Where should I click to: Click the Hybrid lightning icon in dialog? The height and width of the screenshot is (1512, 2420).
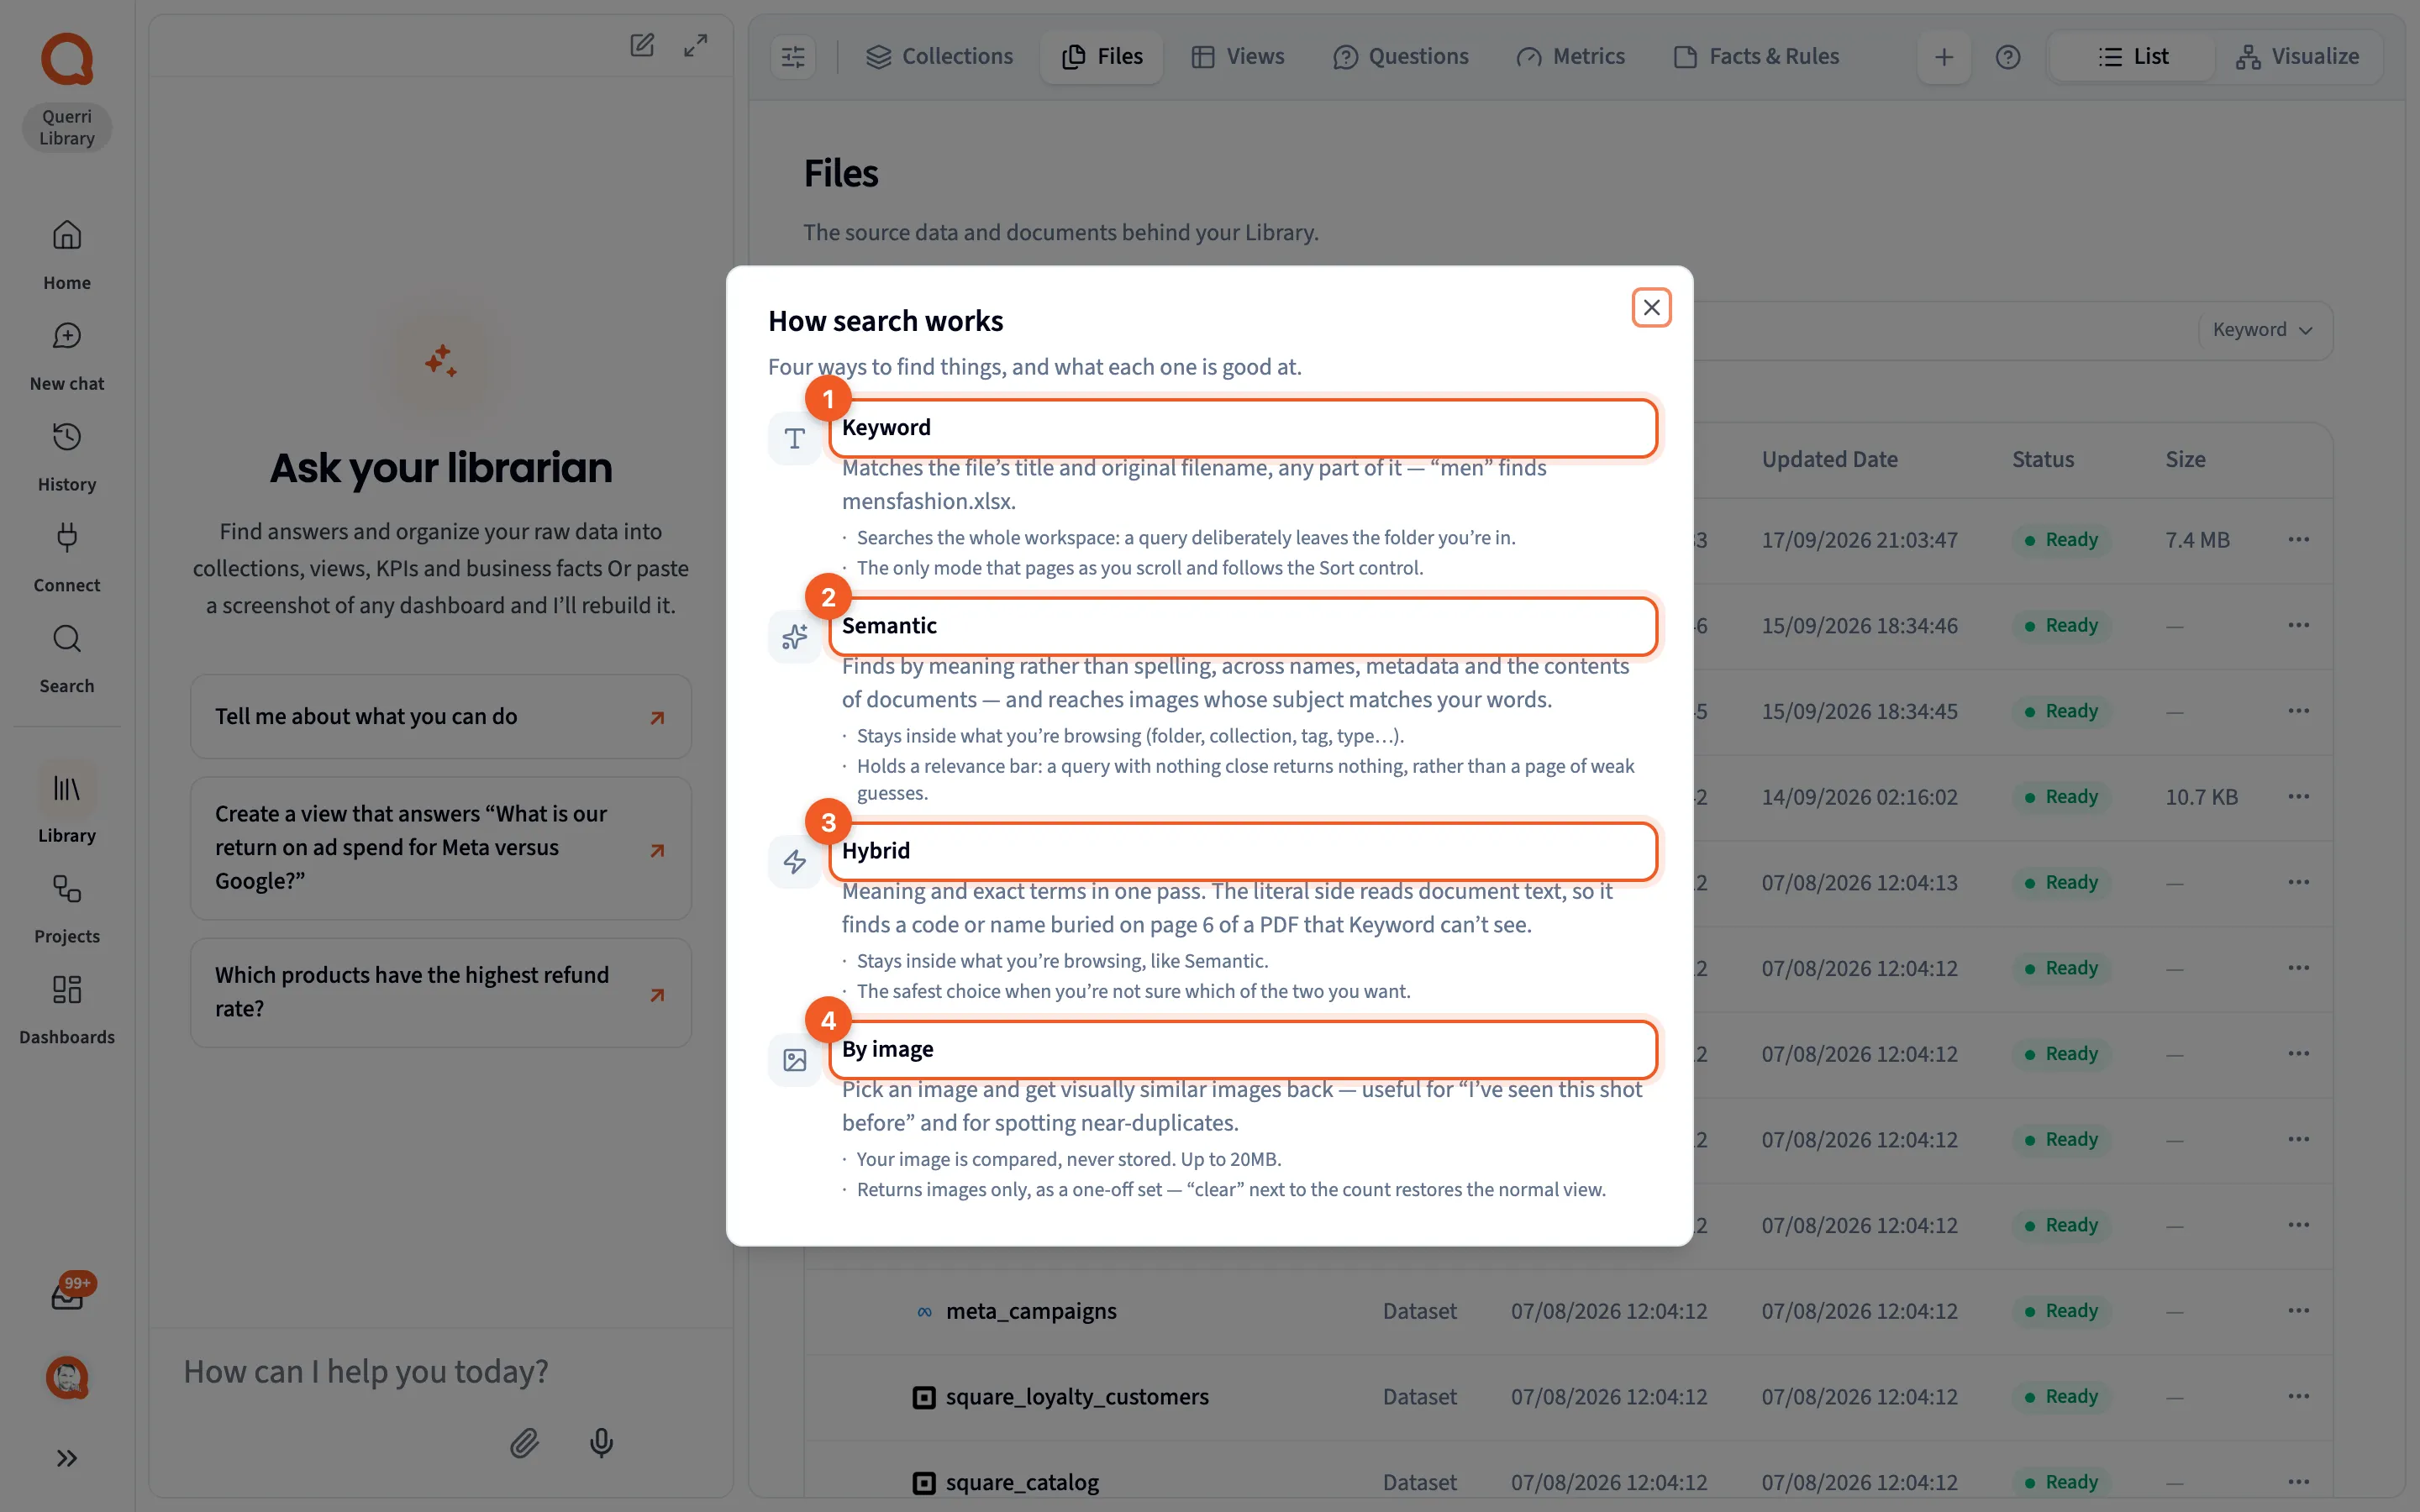click(795, 861)
